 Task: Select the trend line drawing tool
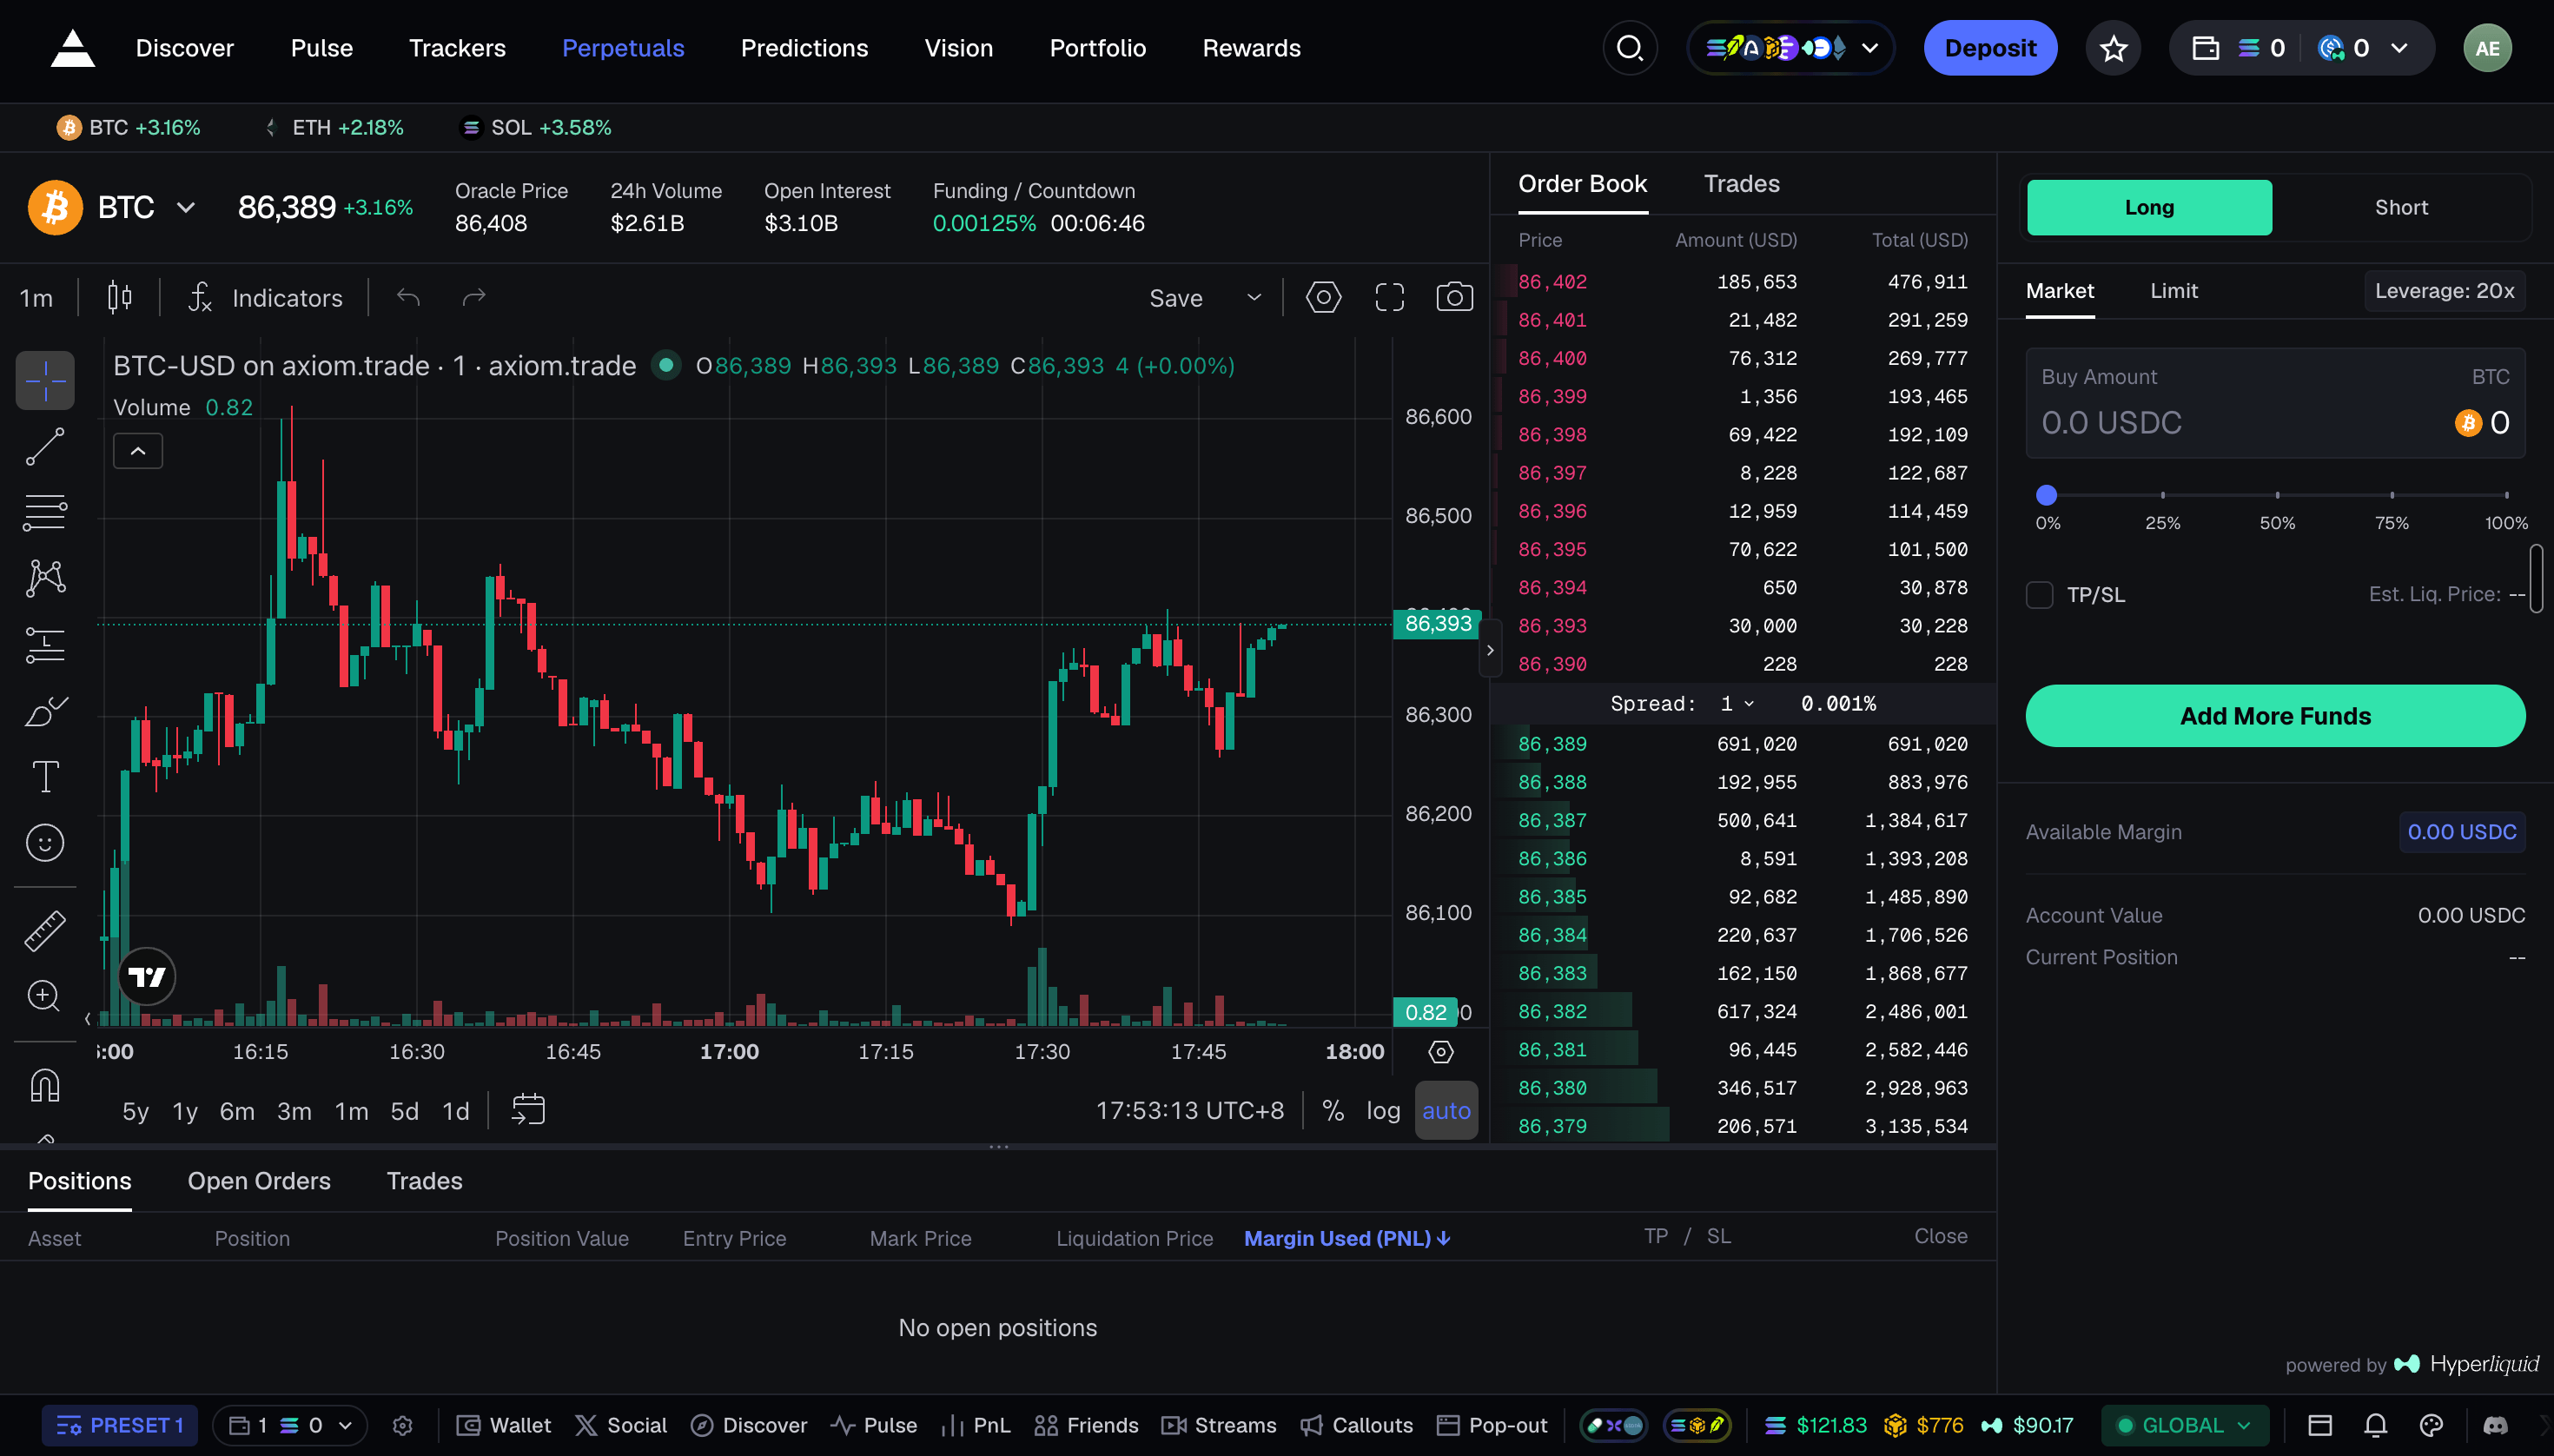[x=45, y=447]
